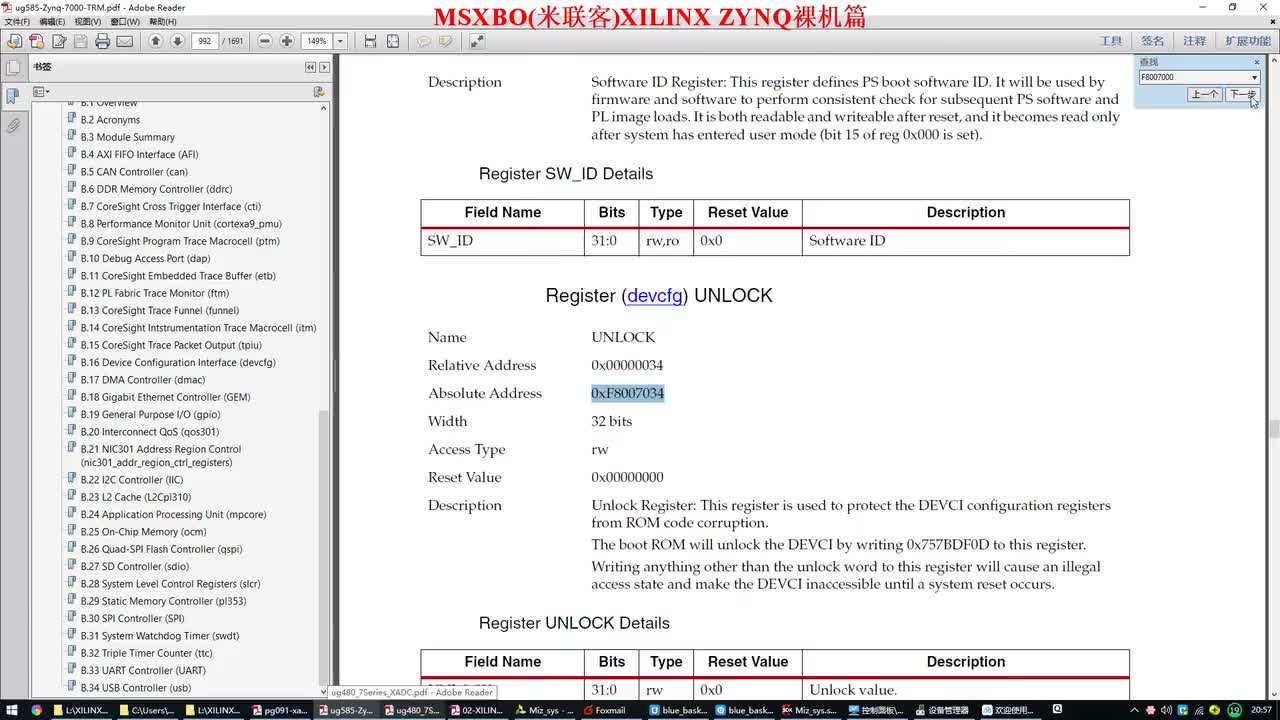1280x720 pixels.
Task: Select bookmark B.26 Quad-SPI Flash Controller (qspi)
Action: [x=161, y=549]
